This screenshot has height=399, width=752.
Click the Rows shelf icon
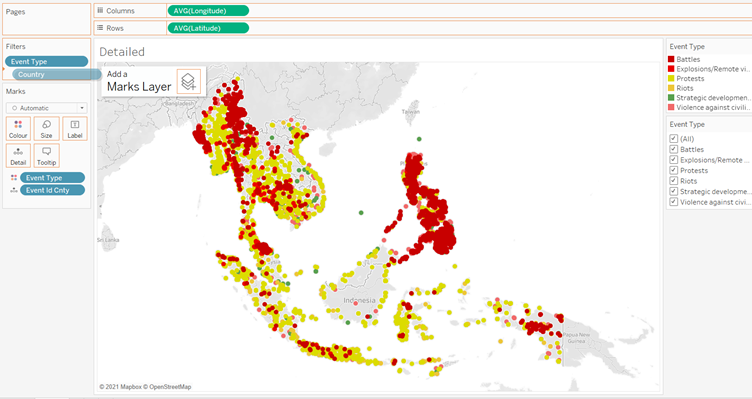pyautogui.click(x=100, y=28)
